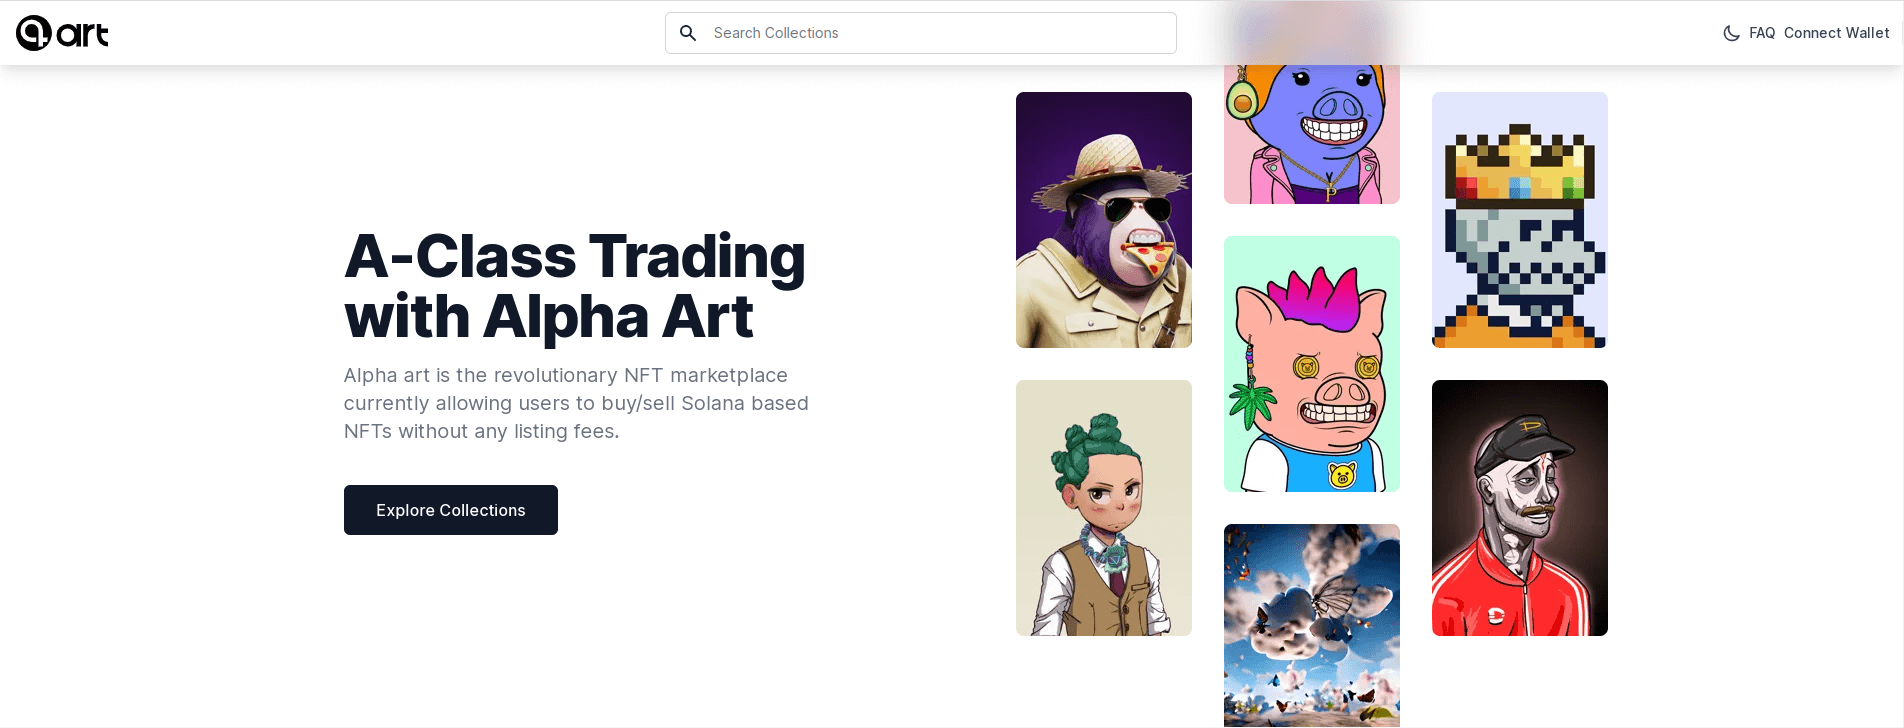Image resolution: width=1904 pixels, height=728 pixels.
Task: Click the Alpha art marketplace description paragraph
Action: (x=576, y=403)
